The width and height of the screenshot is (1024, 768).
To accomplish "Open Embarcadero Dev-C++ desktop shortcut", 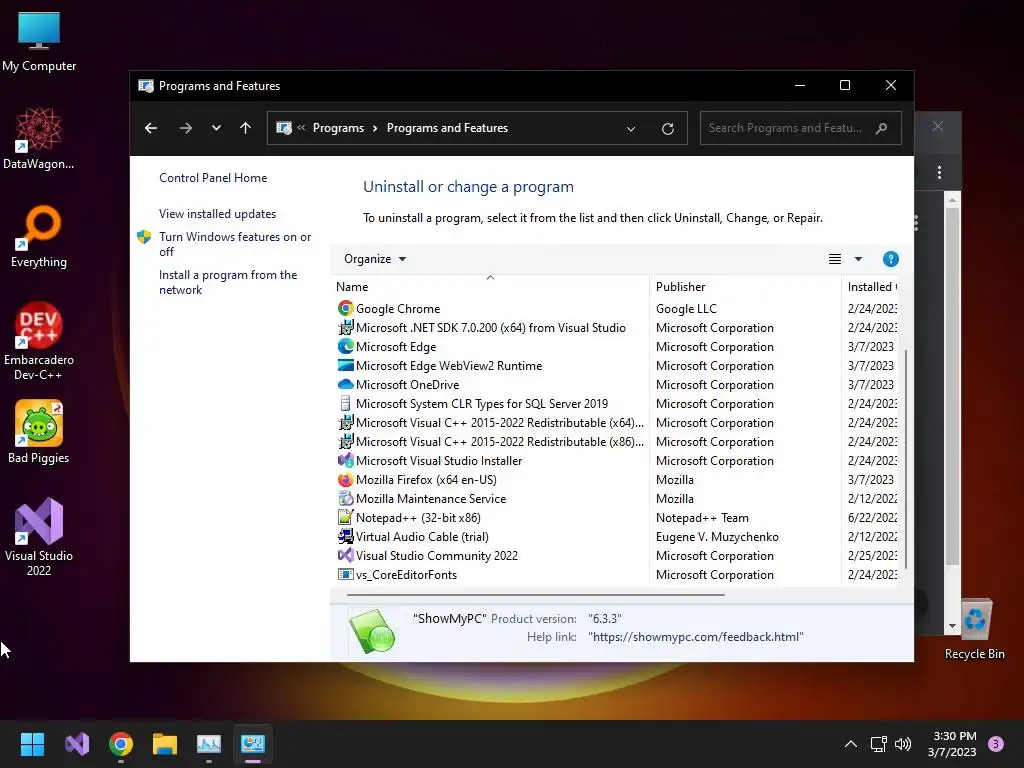I will tap(39, 341).
